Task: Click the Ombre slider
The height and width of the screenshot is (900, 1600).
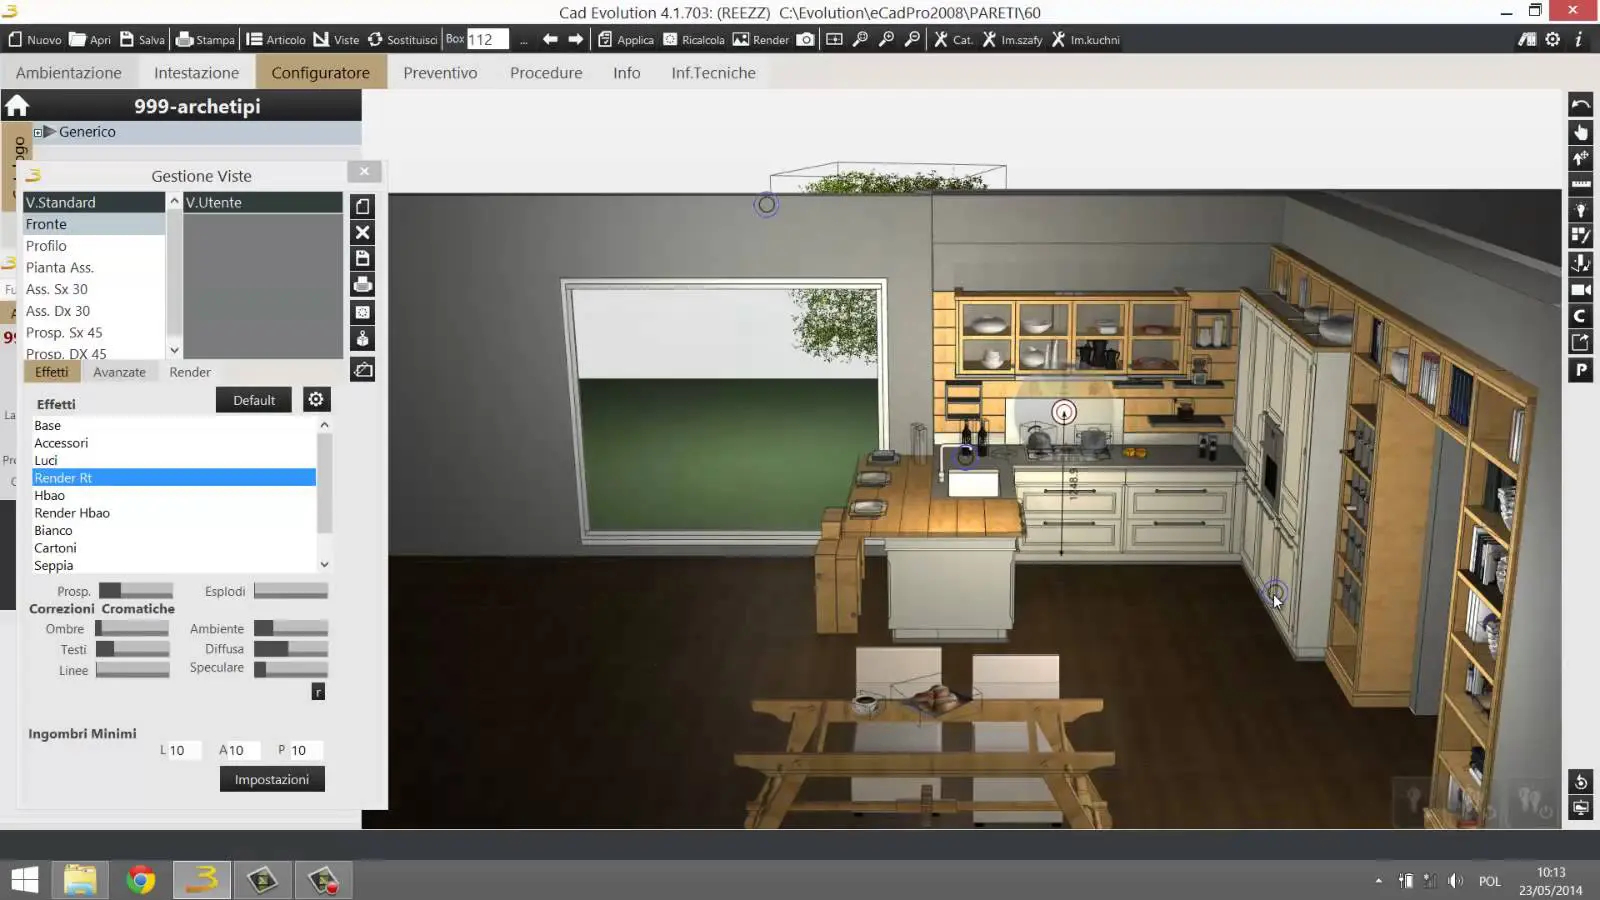Action: pos(132,629)
